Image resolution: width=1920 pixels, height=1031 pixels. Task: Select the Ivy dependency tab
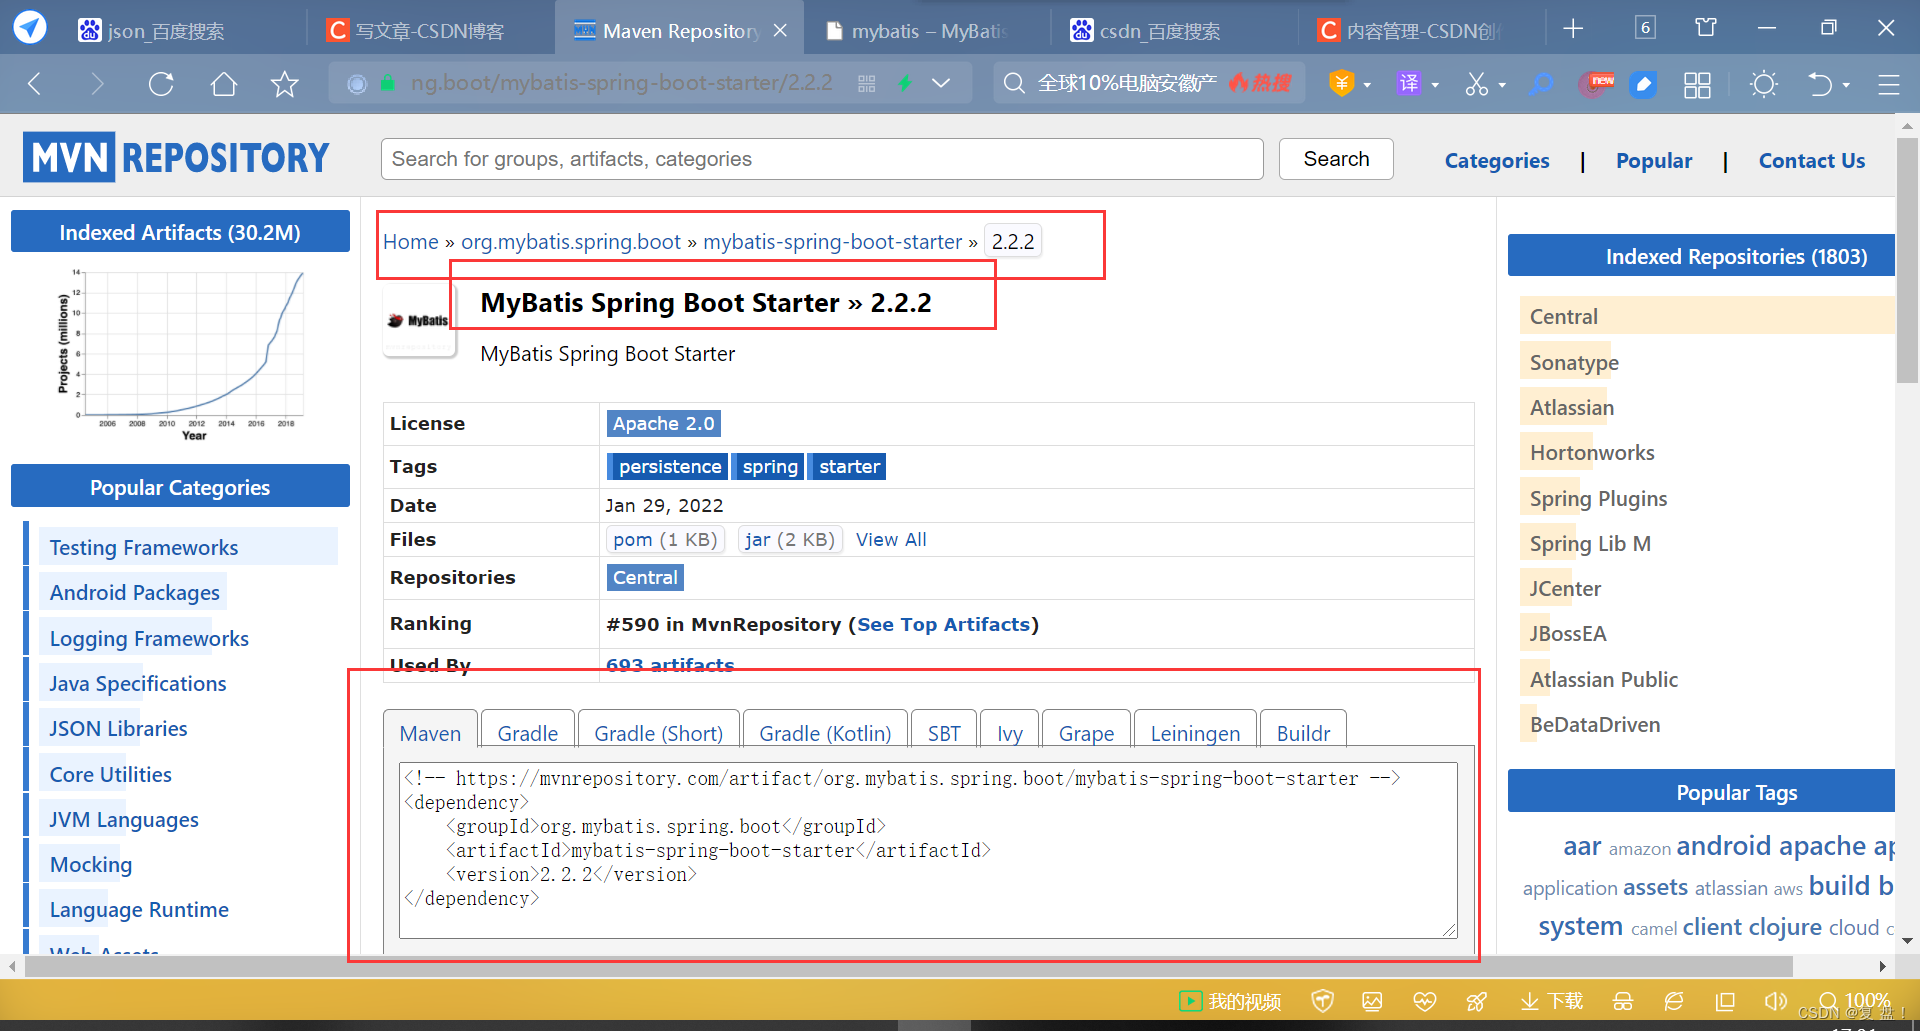pyautogui.click(x=1010, y=733)
